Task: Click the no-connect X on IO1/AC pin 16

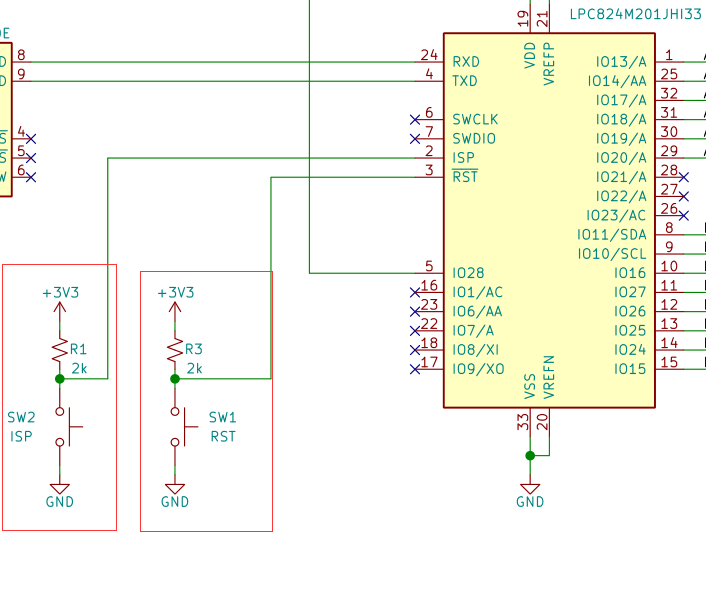Action: click(x=415, y=293)
